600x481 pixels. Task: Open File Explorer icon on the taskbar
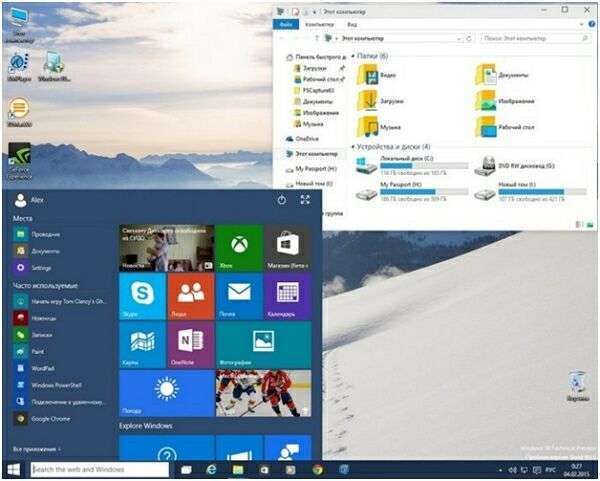click(238, 470)
